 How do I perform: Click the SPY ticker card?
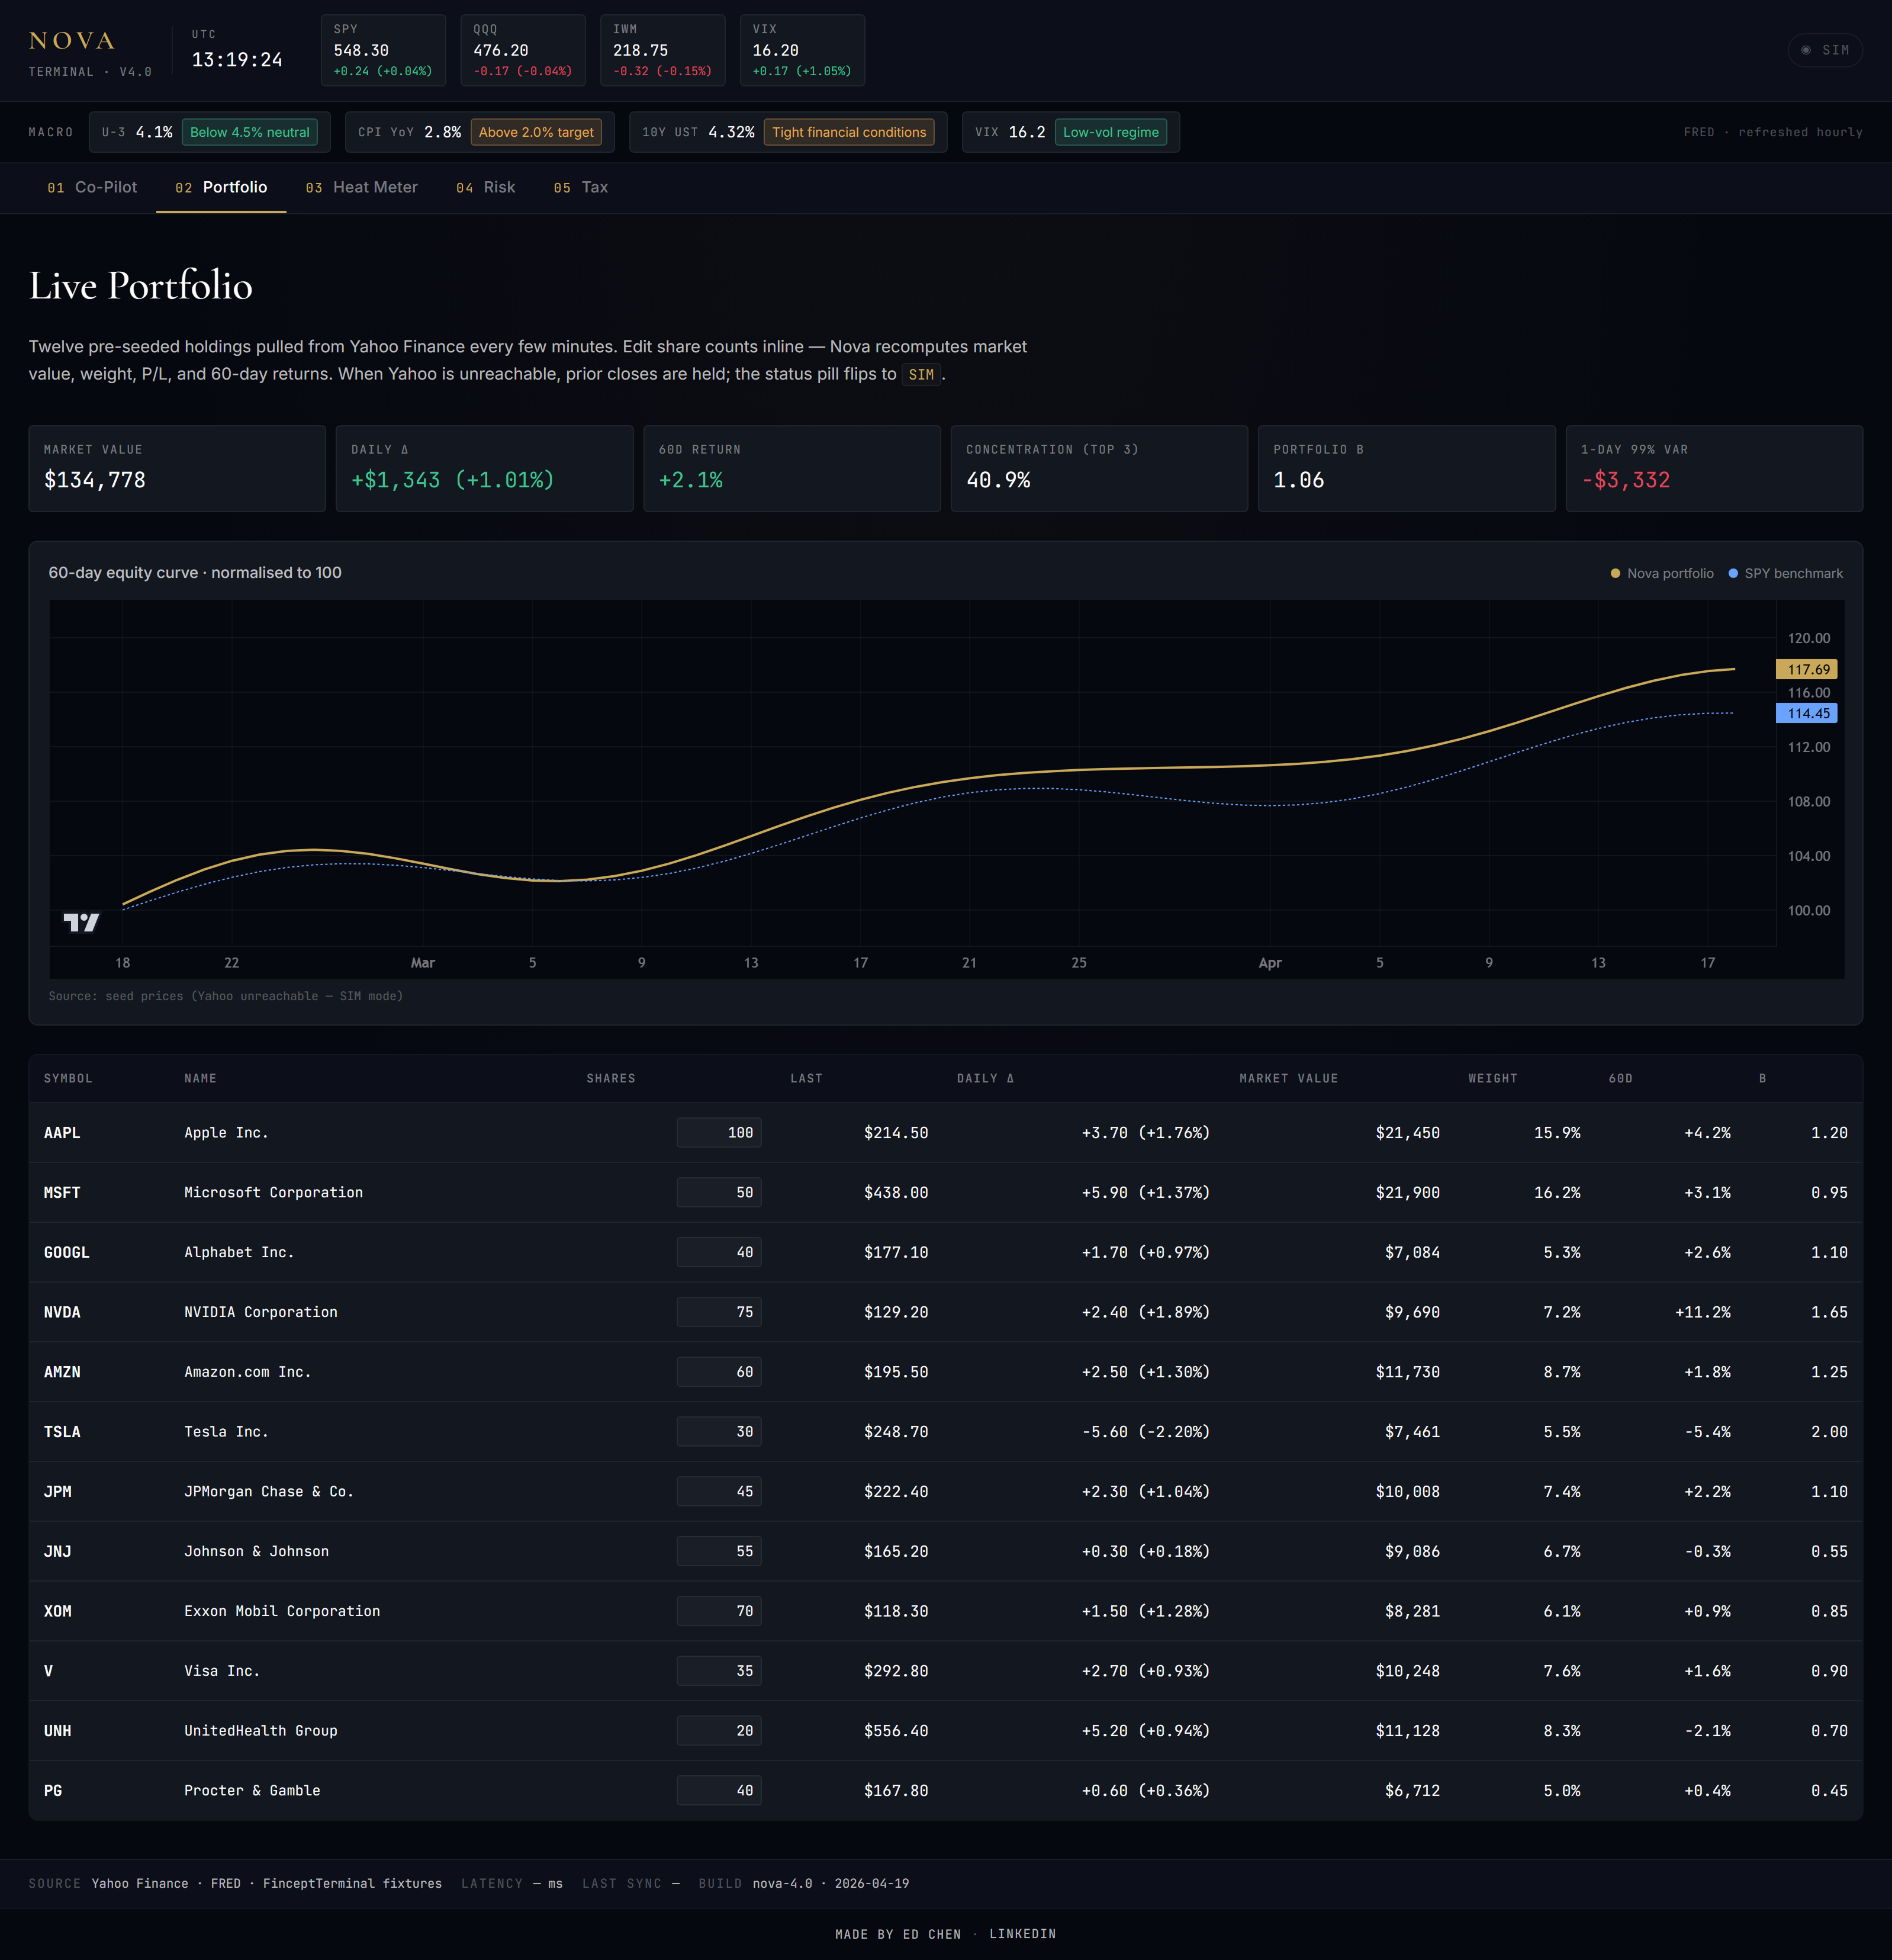[383, 50]
